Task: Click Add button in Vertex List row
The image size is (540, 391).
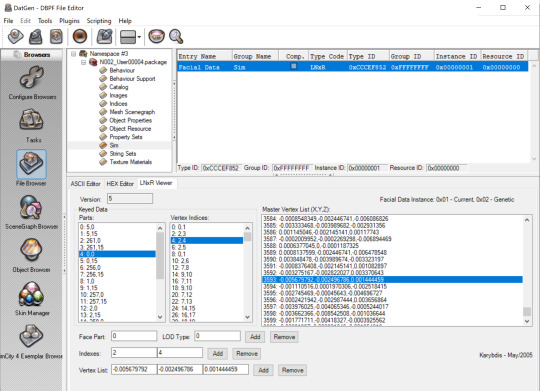Action: (263, 370)
